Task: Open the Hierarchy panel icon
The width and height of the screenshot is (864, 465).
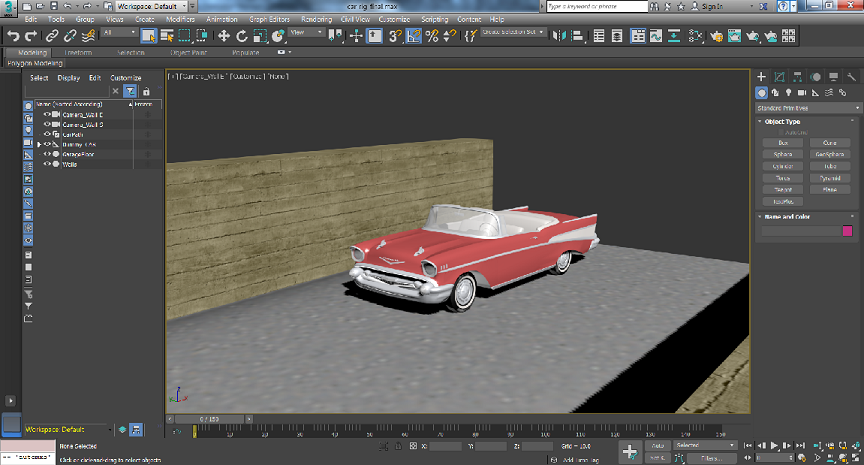Action: (798, 77)
